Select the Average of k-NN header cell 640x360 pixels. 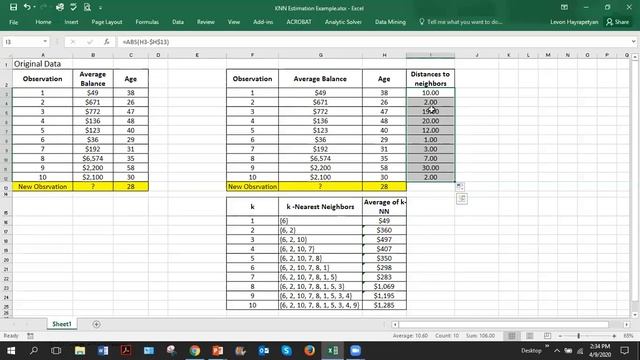point(384,207)
